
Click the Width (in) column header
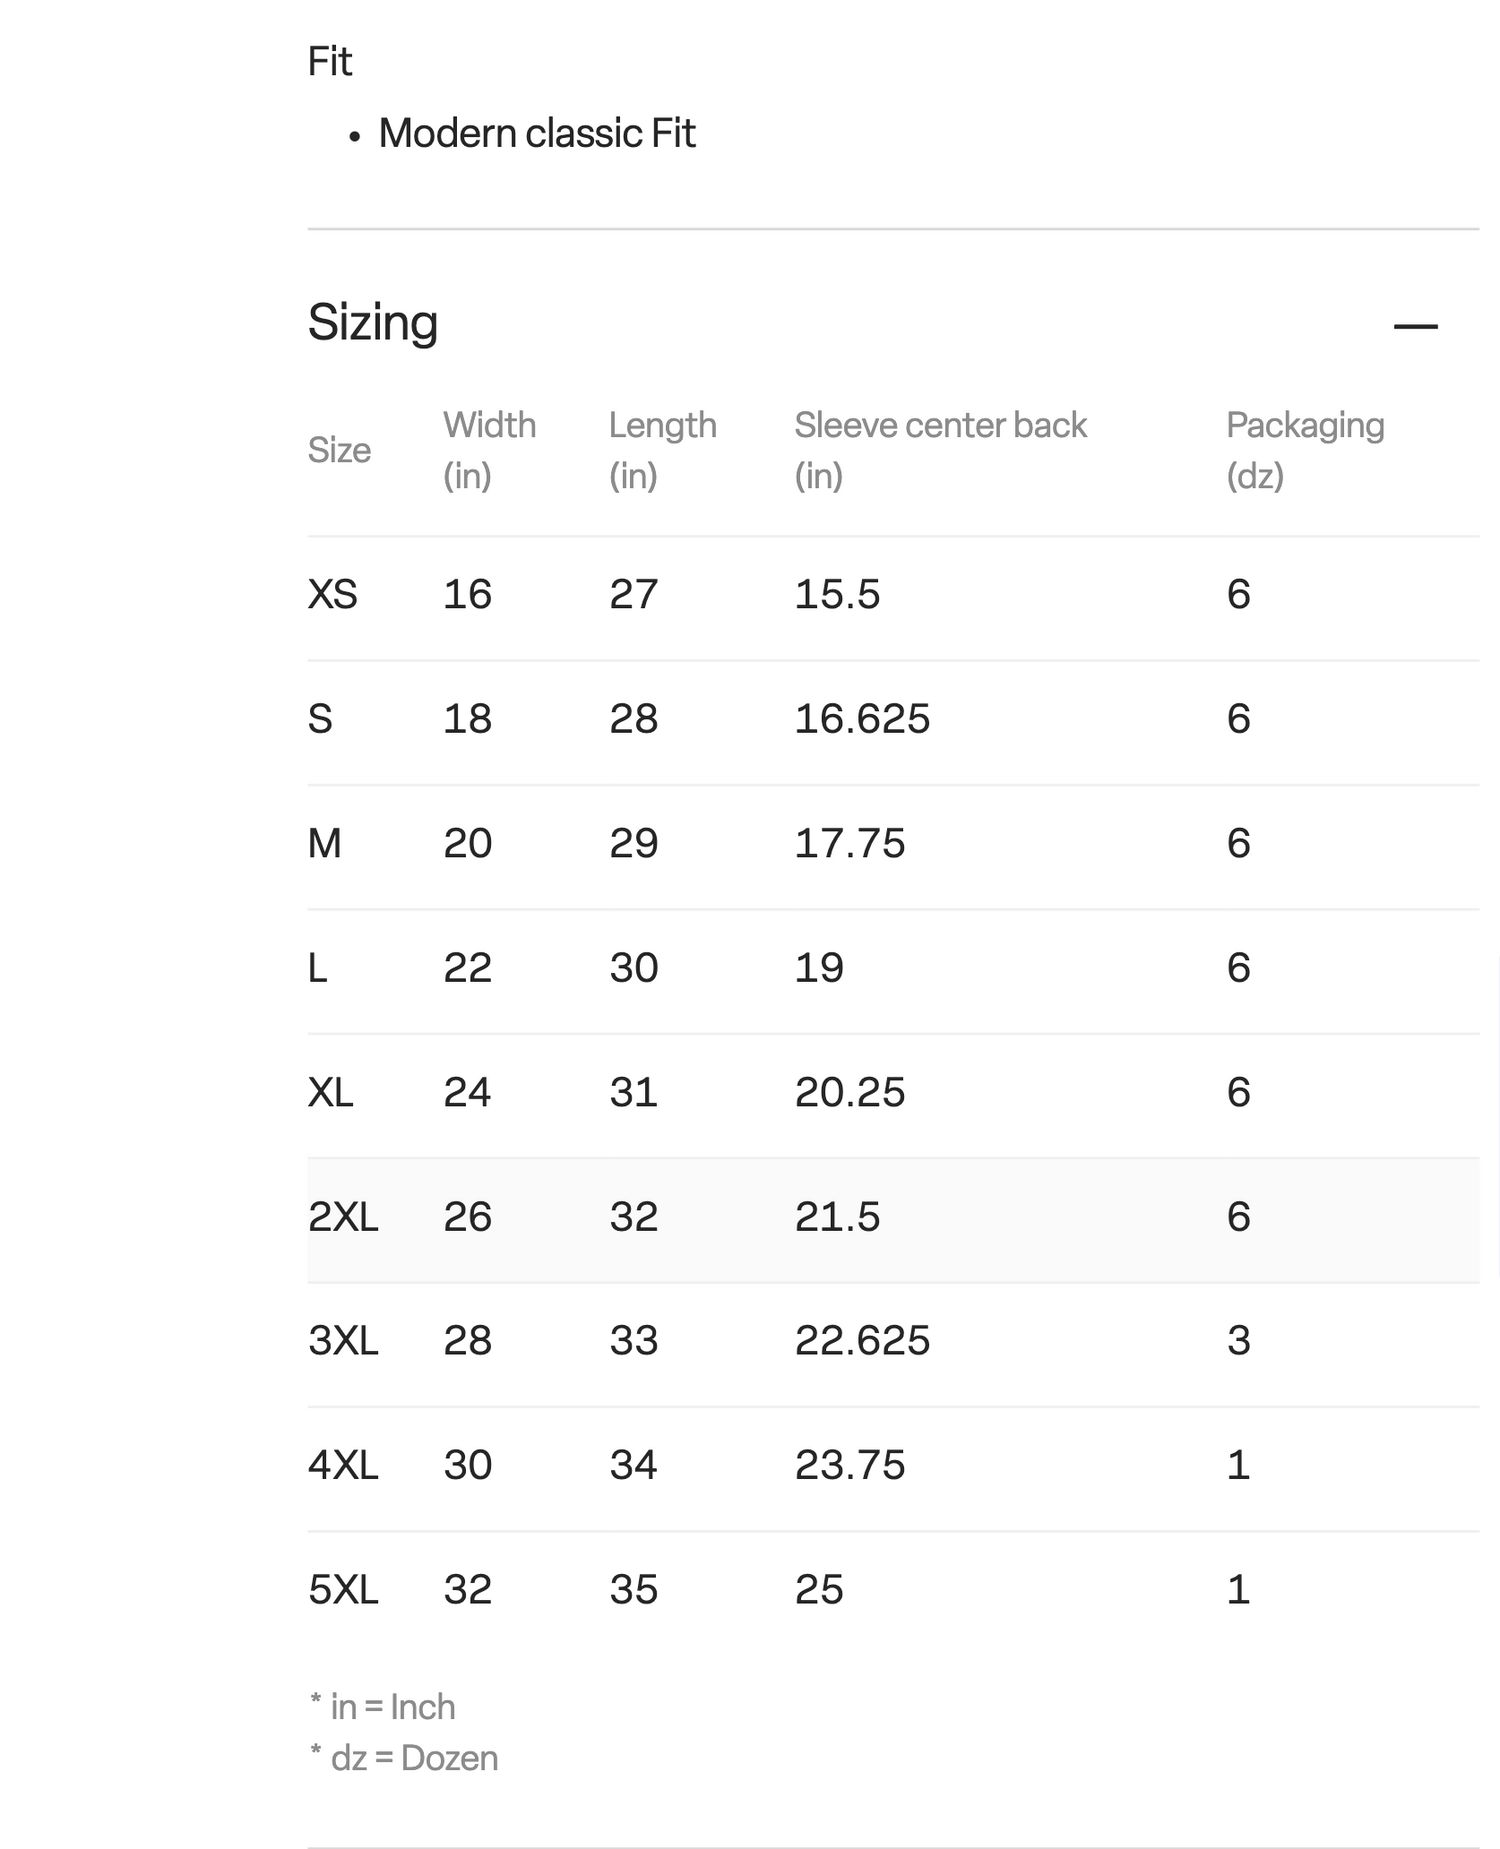click(x=489, y=450)
